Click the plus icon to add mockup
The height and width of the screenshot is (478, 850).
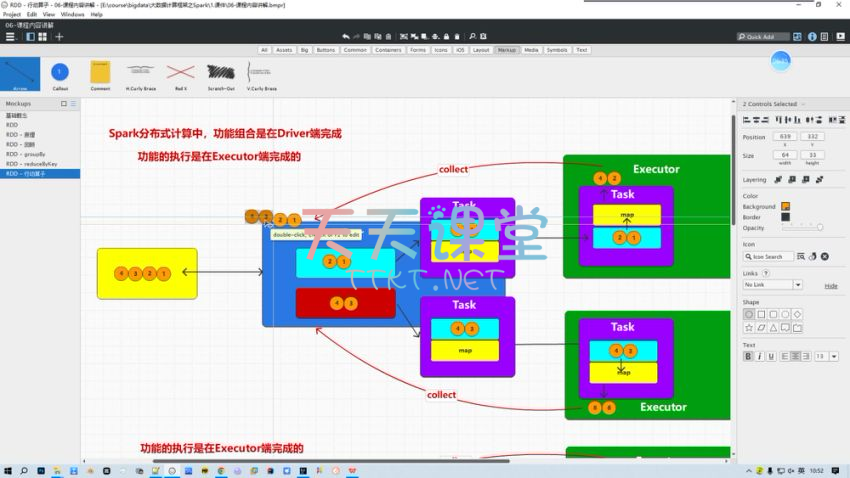pos(59,37)
